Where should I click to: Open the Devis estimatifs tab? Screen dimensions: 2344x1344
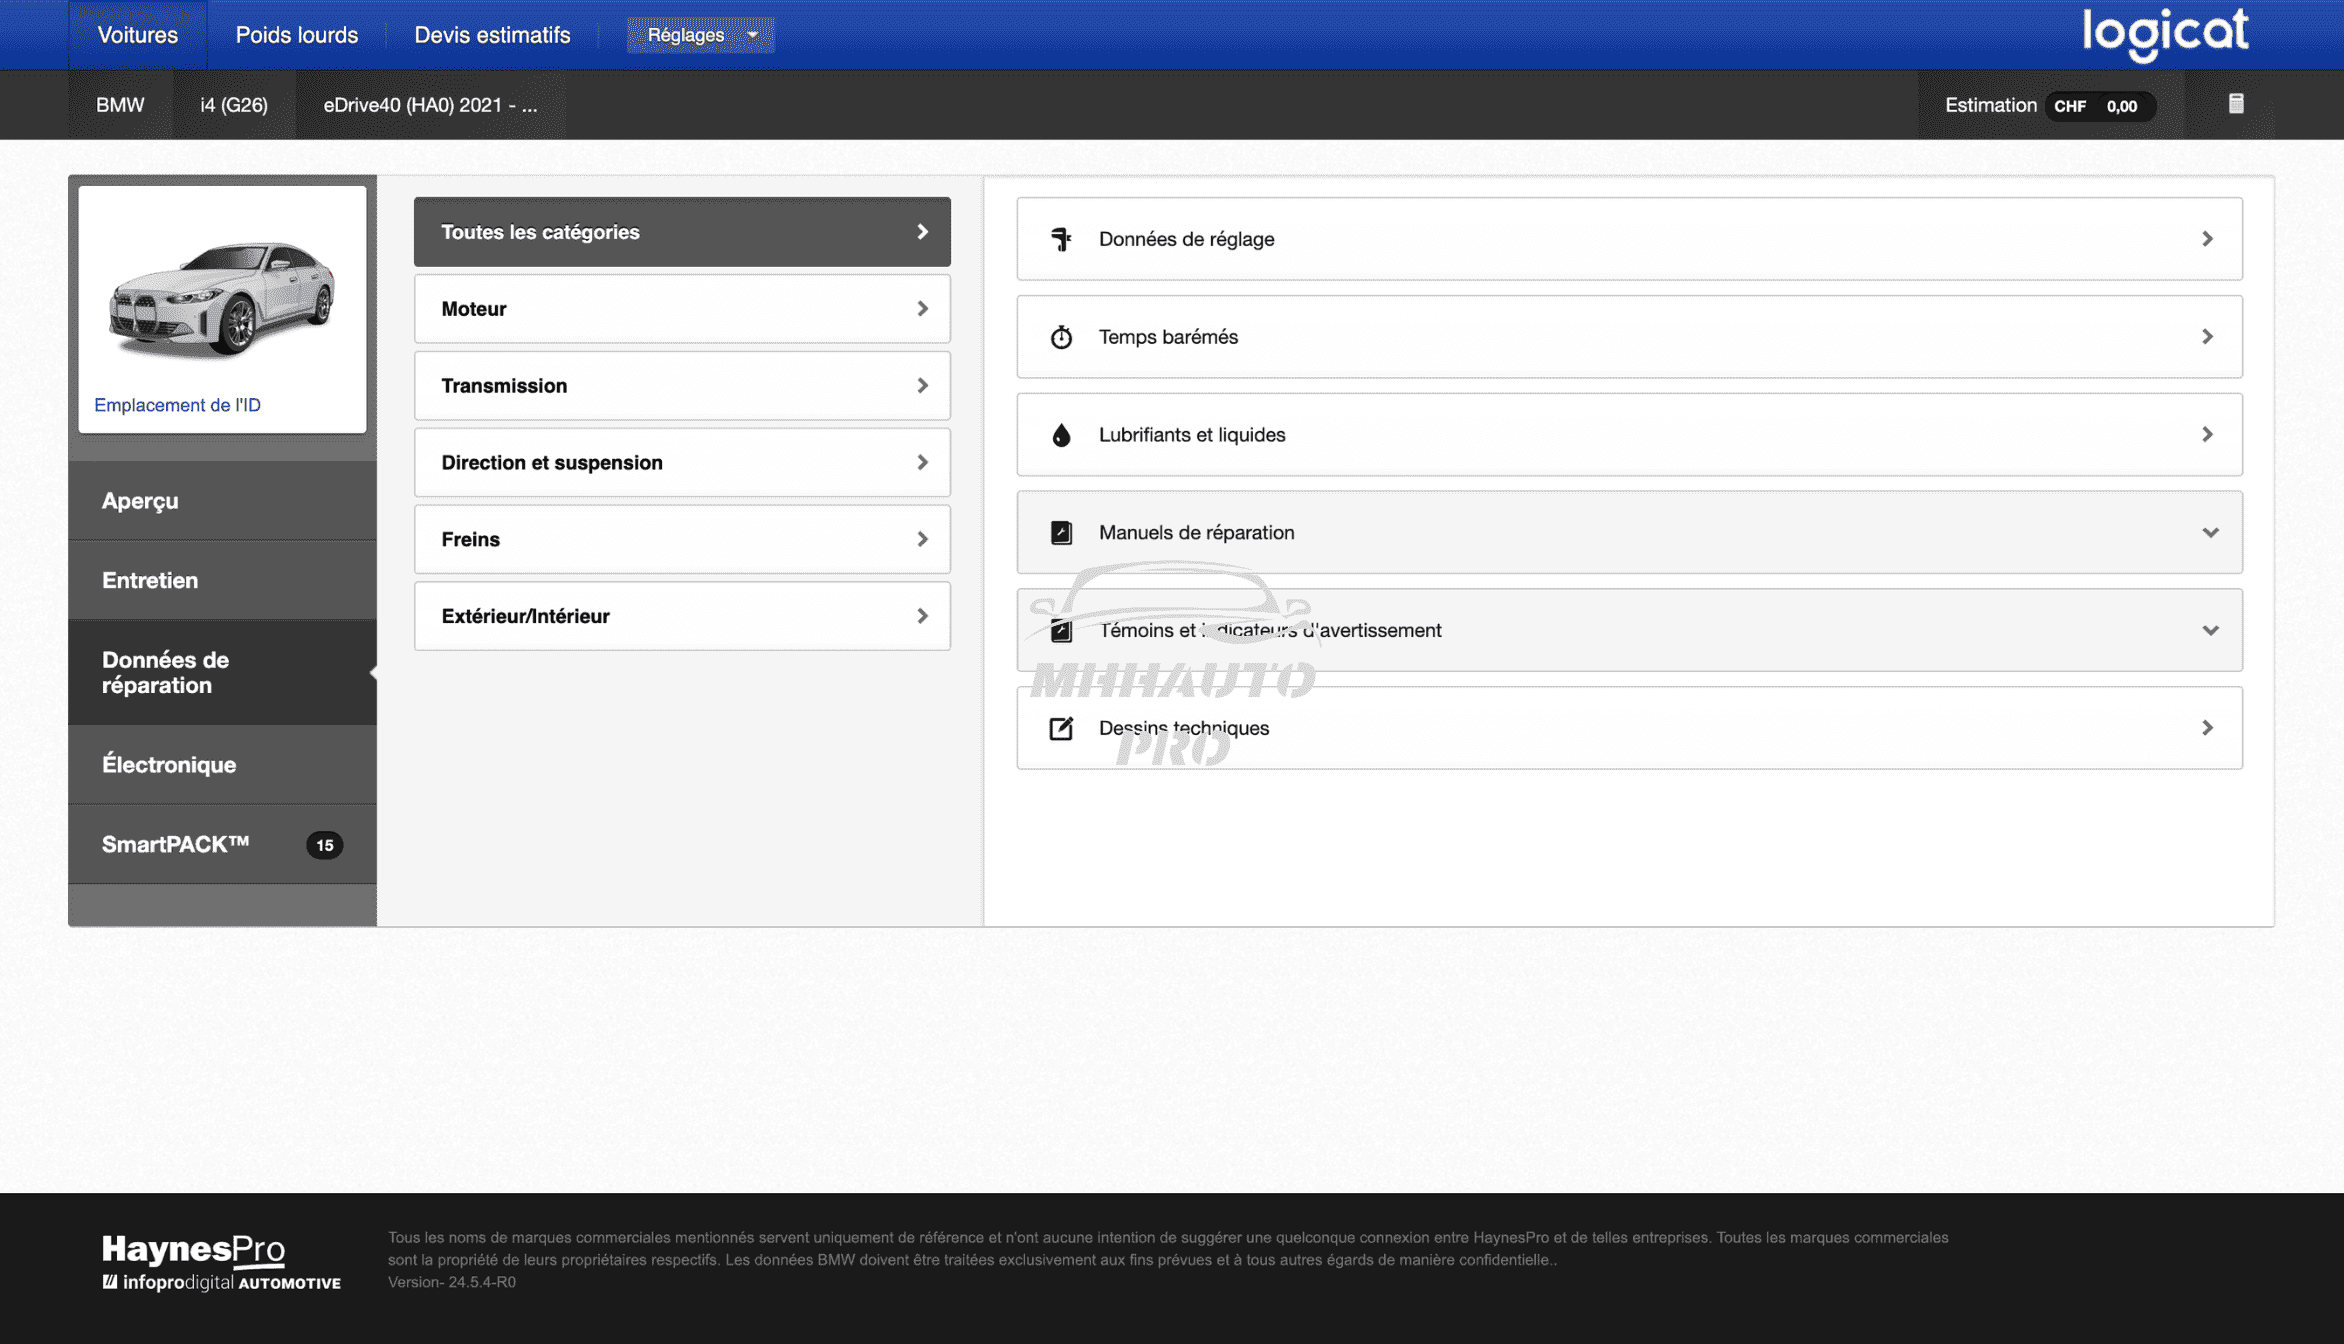[492, 35]
